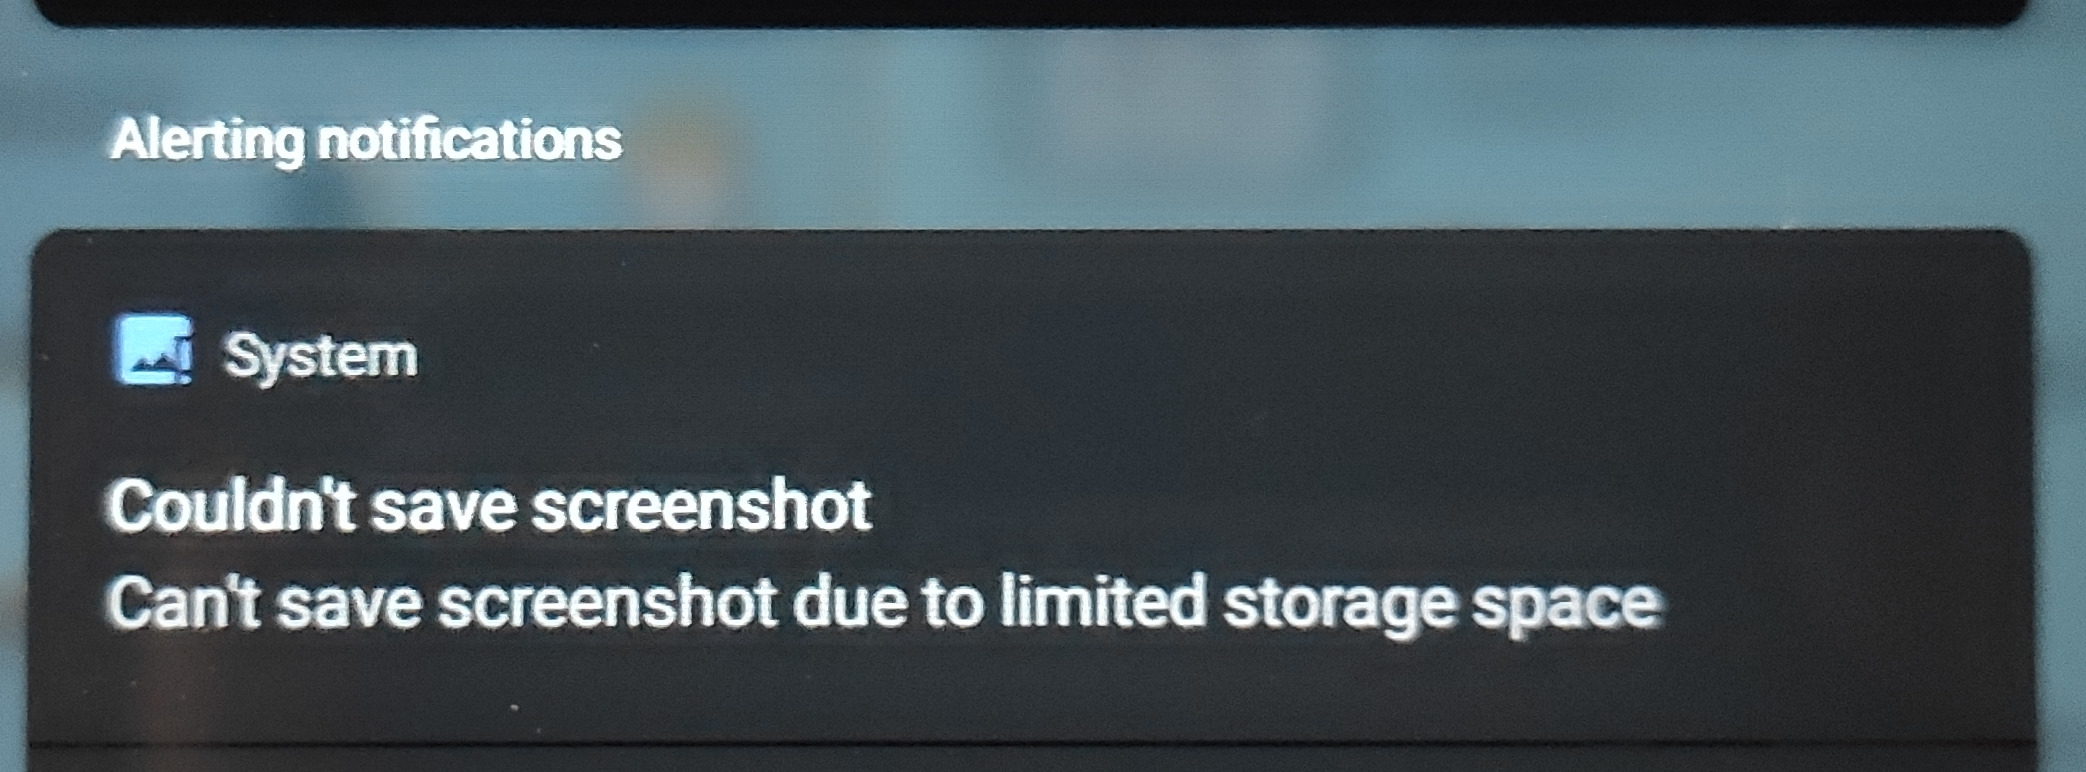The height and width of the screenshot is (772, 2086).
Task: Open the System app name label
Action: pos(320,356)
